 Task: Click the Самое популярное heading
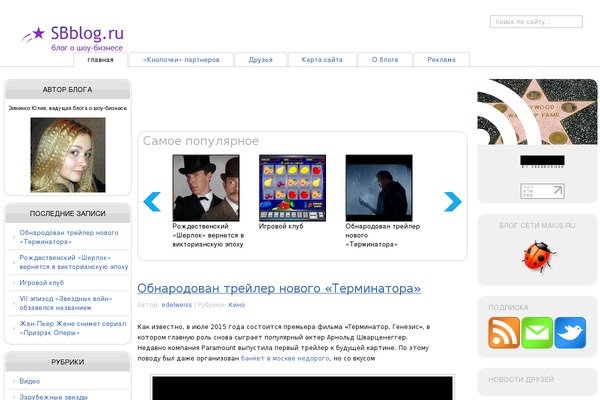(x=201, y=141)
